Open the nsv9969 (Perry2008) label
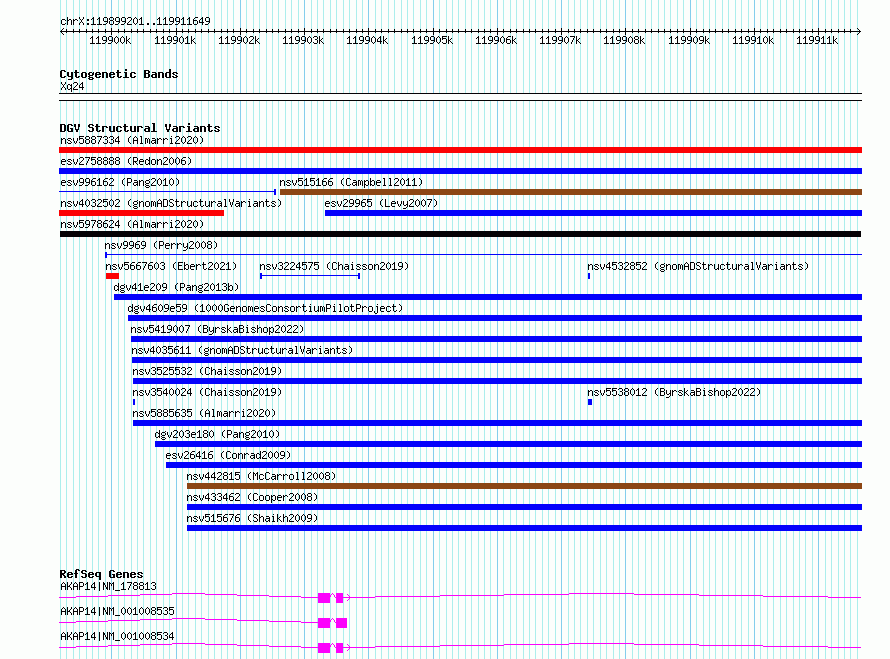Screen dimensions: 890x659 [x=161, y=245]
